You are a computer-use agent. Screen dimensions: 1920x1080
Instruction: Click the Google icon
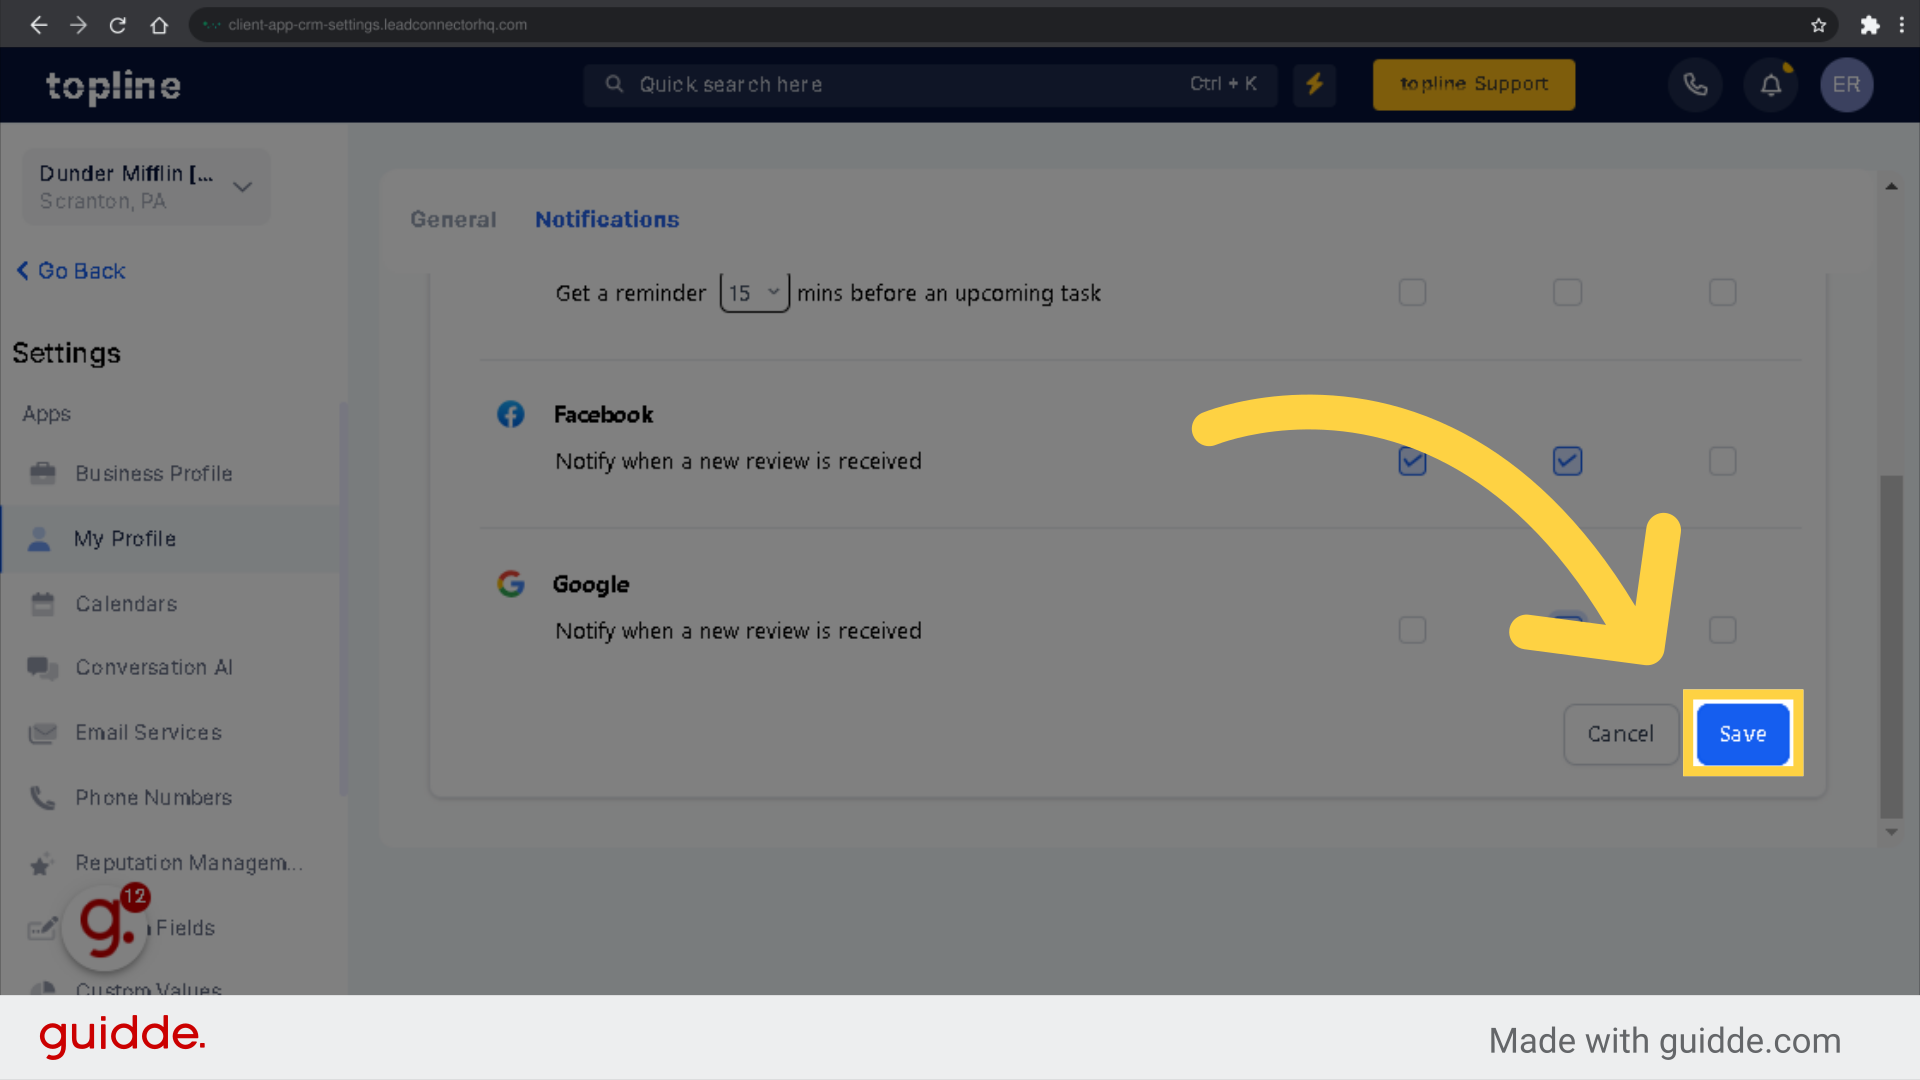tap(510, 582)
